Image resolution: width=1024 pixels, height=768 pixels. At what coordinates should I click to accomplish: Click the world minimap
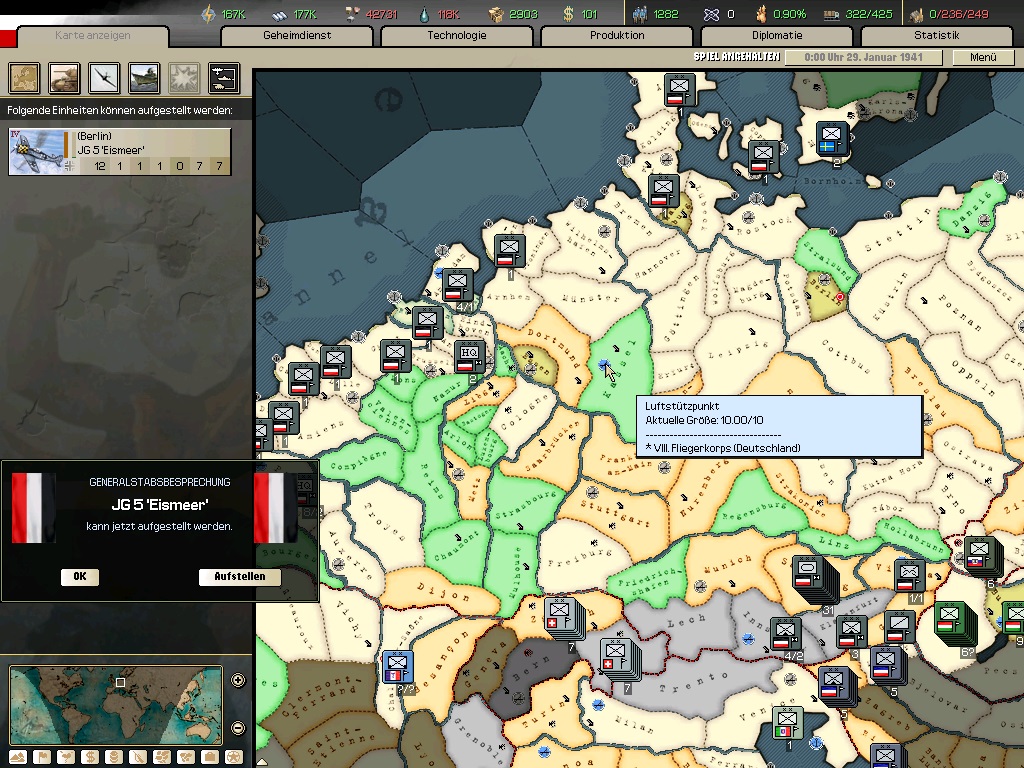(x=115, y=705)
